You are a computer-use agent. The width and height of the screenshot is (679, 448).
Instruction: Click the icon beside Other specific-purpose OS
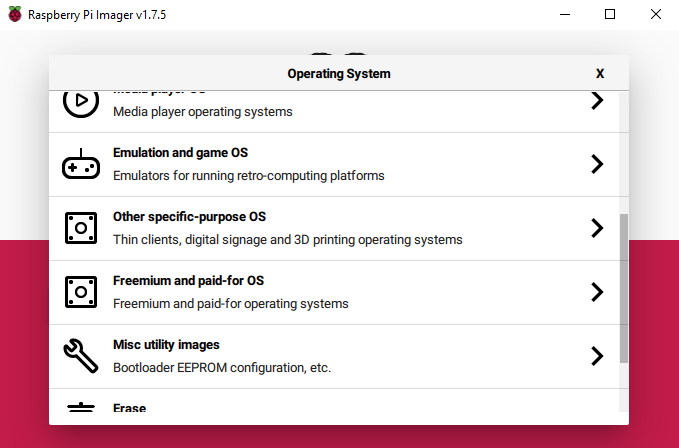point(81,228)
